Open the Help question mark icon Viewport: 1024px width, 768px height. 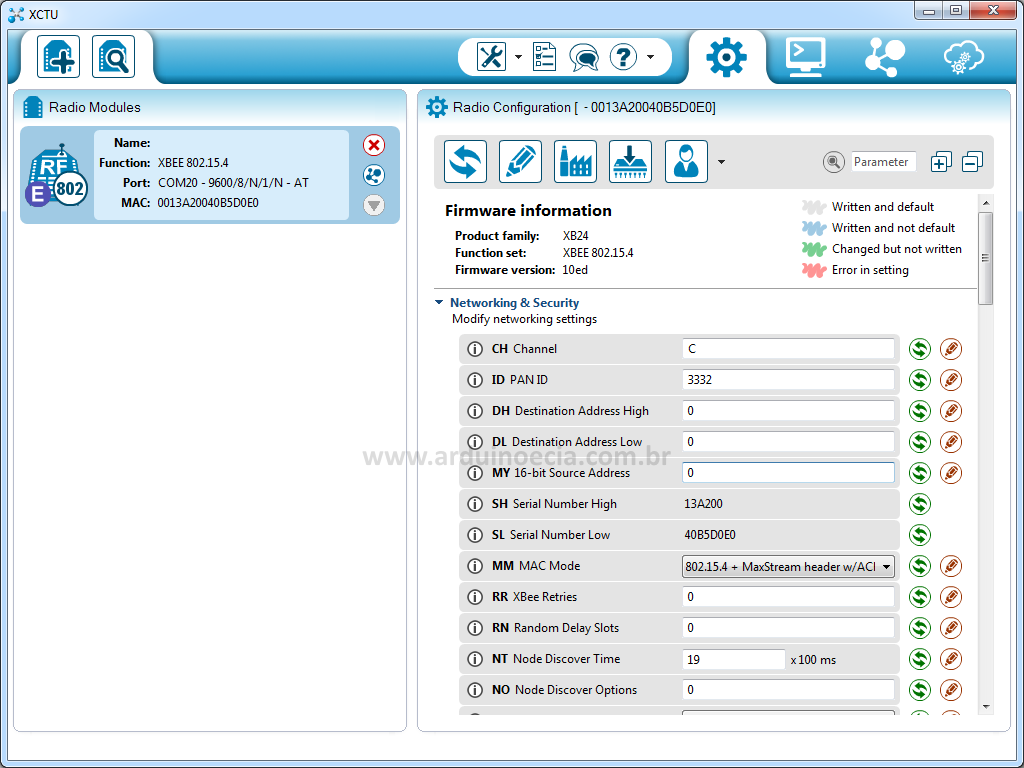(623, 57)
